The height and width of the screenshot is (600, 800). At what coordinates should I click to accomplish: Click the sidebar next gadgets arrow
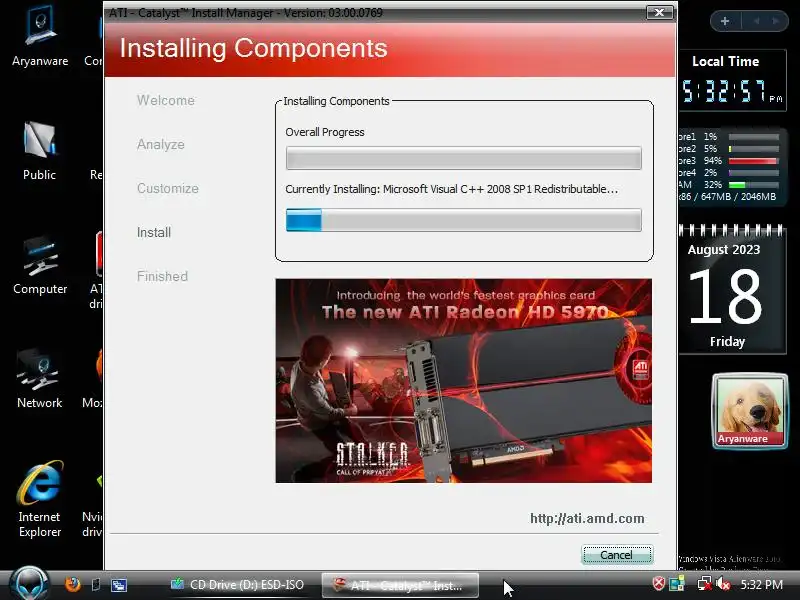click(776, 21)
